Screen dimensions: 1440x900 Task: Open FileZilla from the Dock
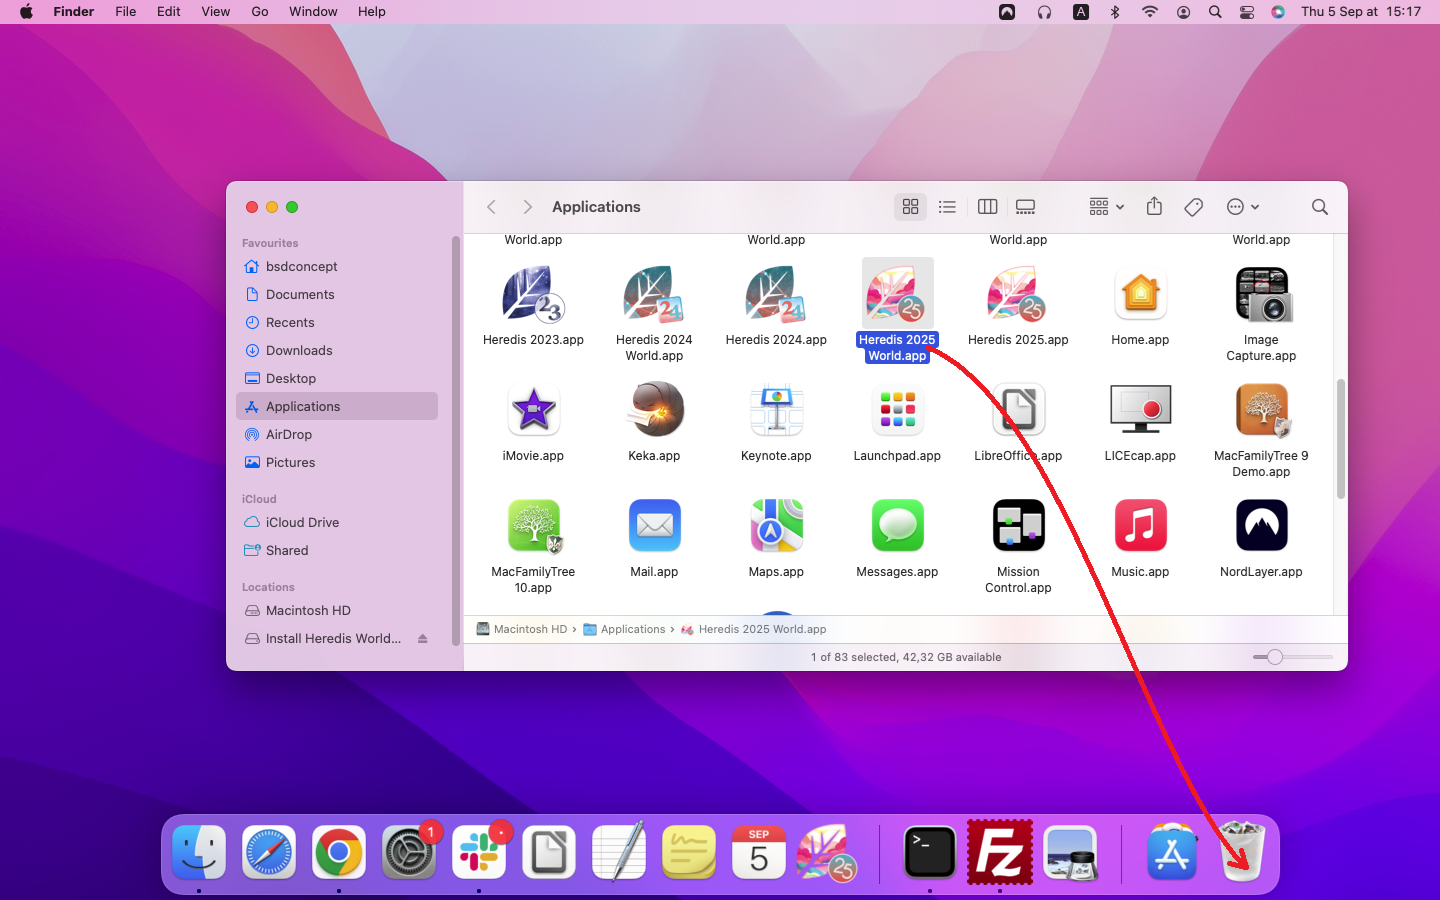[1000, 853]
